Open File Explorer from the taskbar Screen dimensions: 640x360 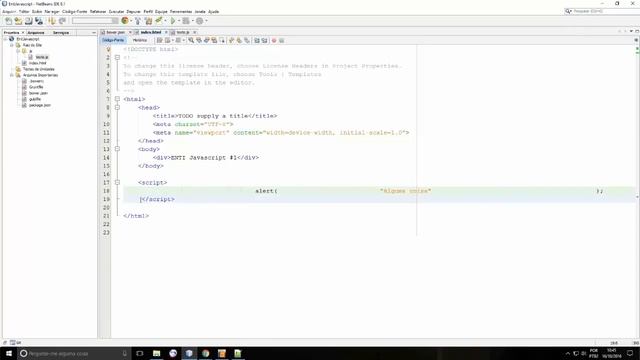point(156,353)
